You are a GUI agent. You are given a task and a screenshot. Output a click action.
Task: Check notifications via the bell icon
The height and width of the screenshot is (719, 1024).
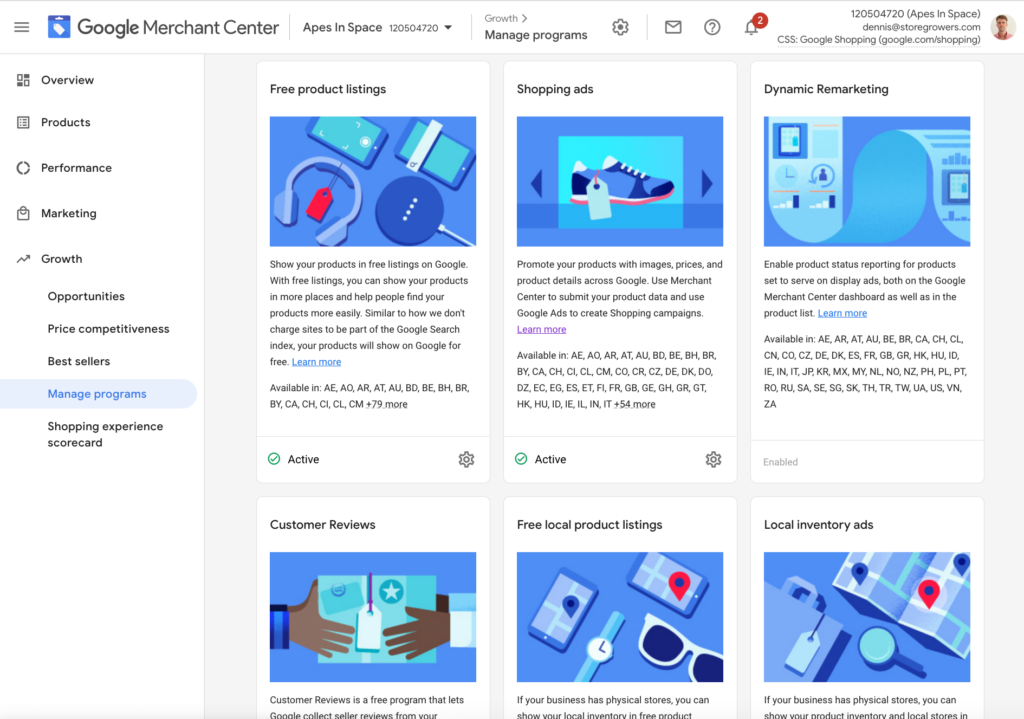pos(753,27)
